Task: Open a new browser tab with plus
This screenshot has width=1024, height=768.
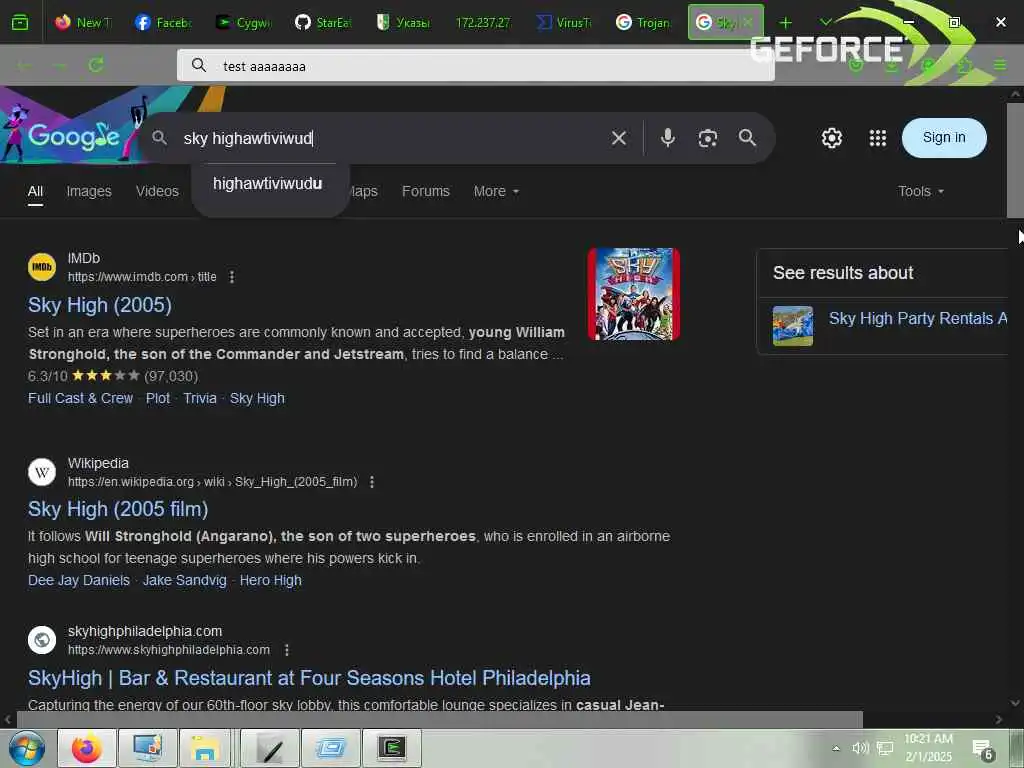Action: click(x=786, y=23)
